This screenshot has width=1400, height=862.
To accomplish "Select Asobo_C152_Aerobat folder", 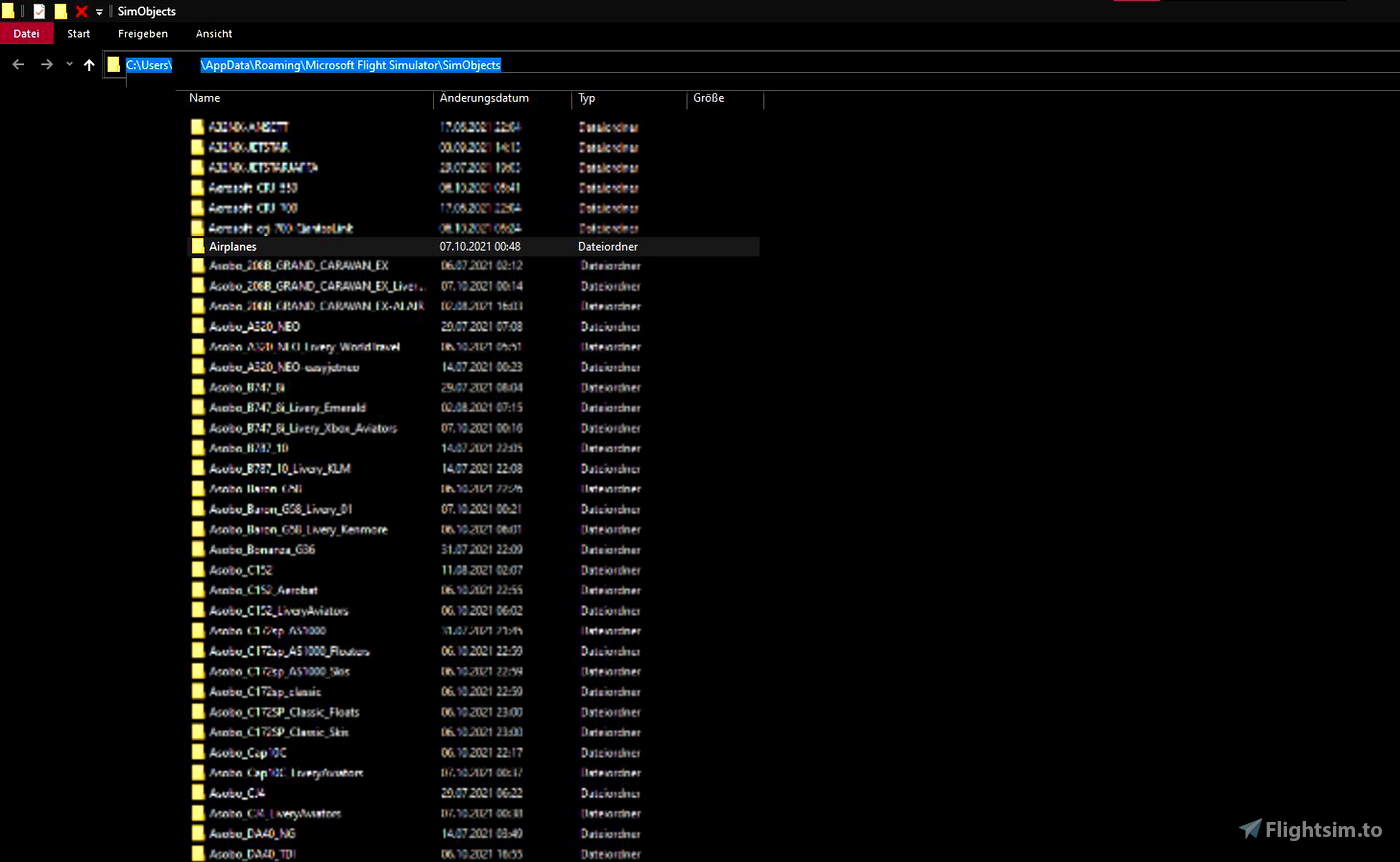I will click(x=263, y=590).
